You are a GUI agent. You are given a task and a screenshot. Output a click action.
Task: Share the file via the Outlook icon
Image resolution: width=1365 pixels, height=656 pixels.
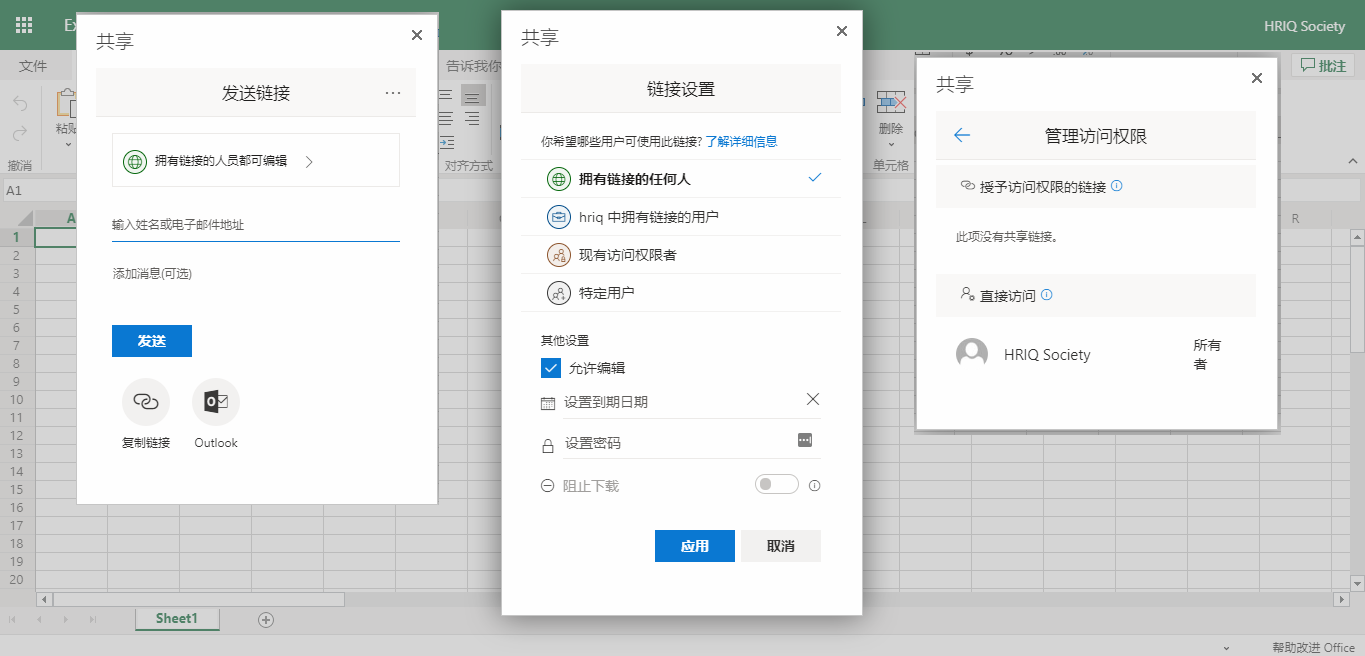[x=215, y=401]
